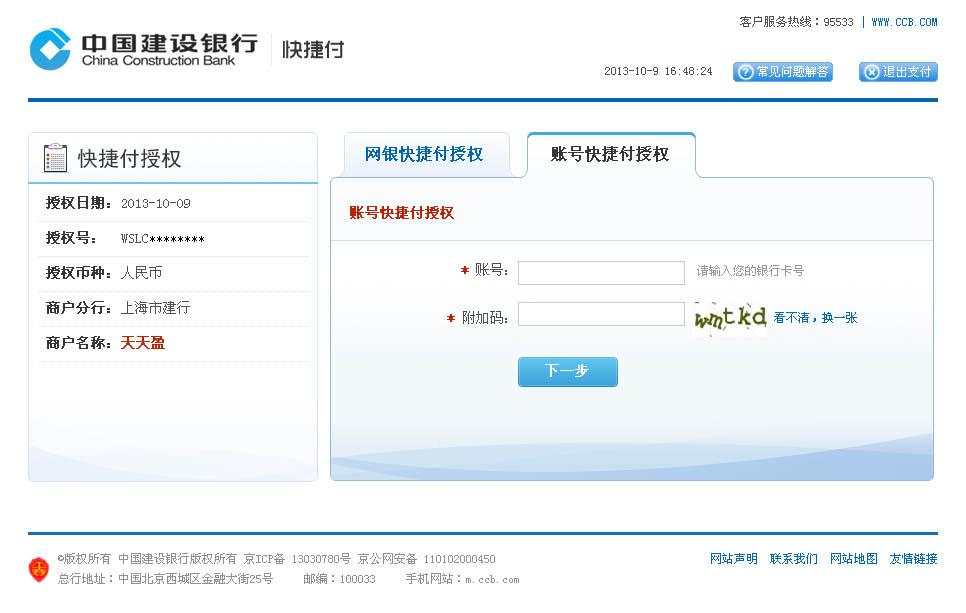Click inside the 账号 card number field

601,272
